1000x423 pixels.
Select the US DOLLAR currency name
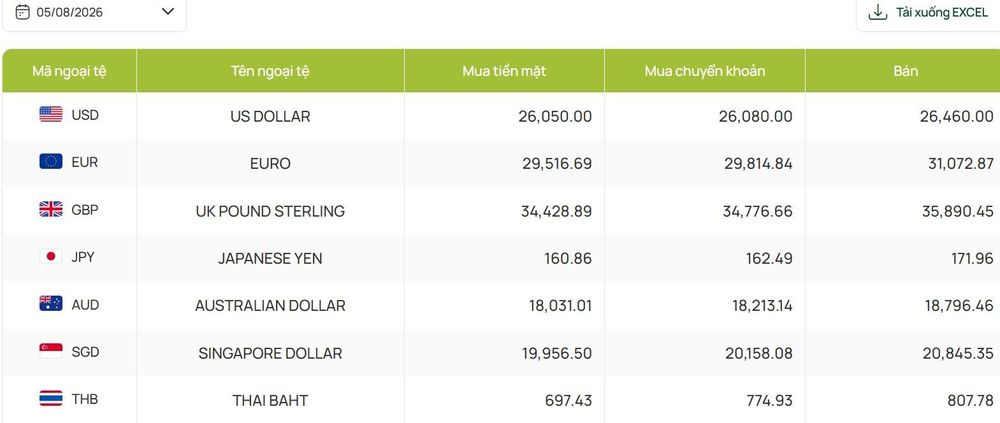tap(270, 117)
